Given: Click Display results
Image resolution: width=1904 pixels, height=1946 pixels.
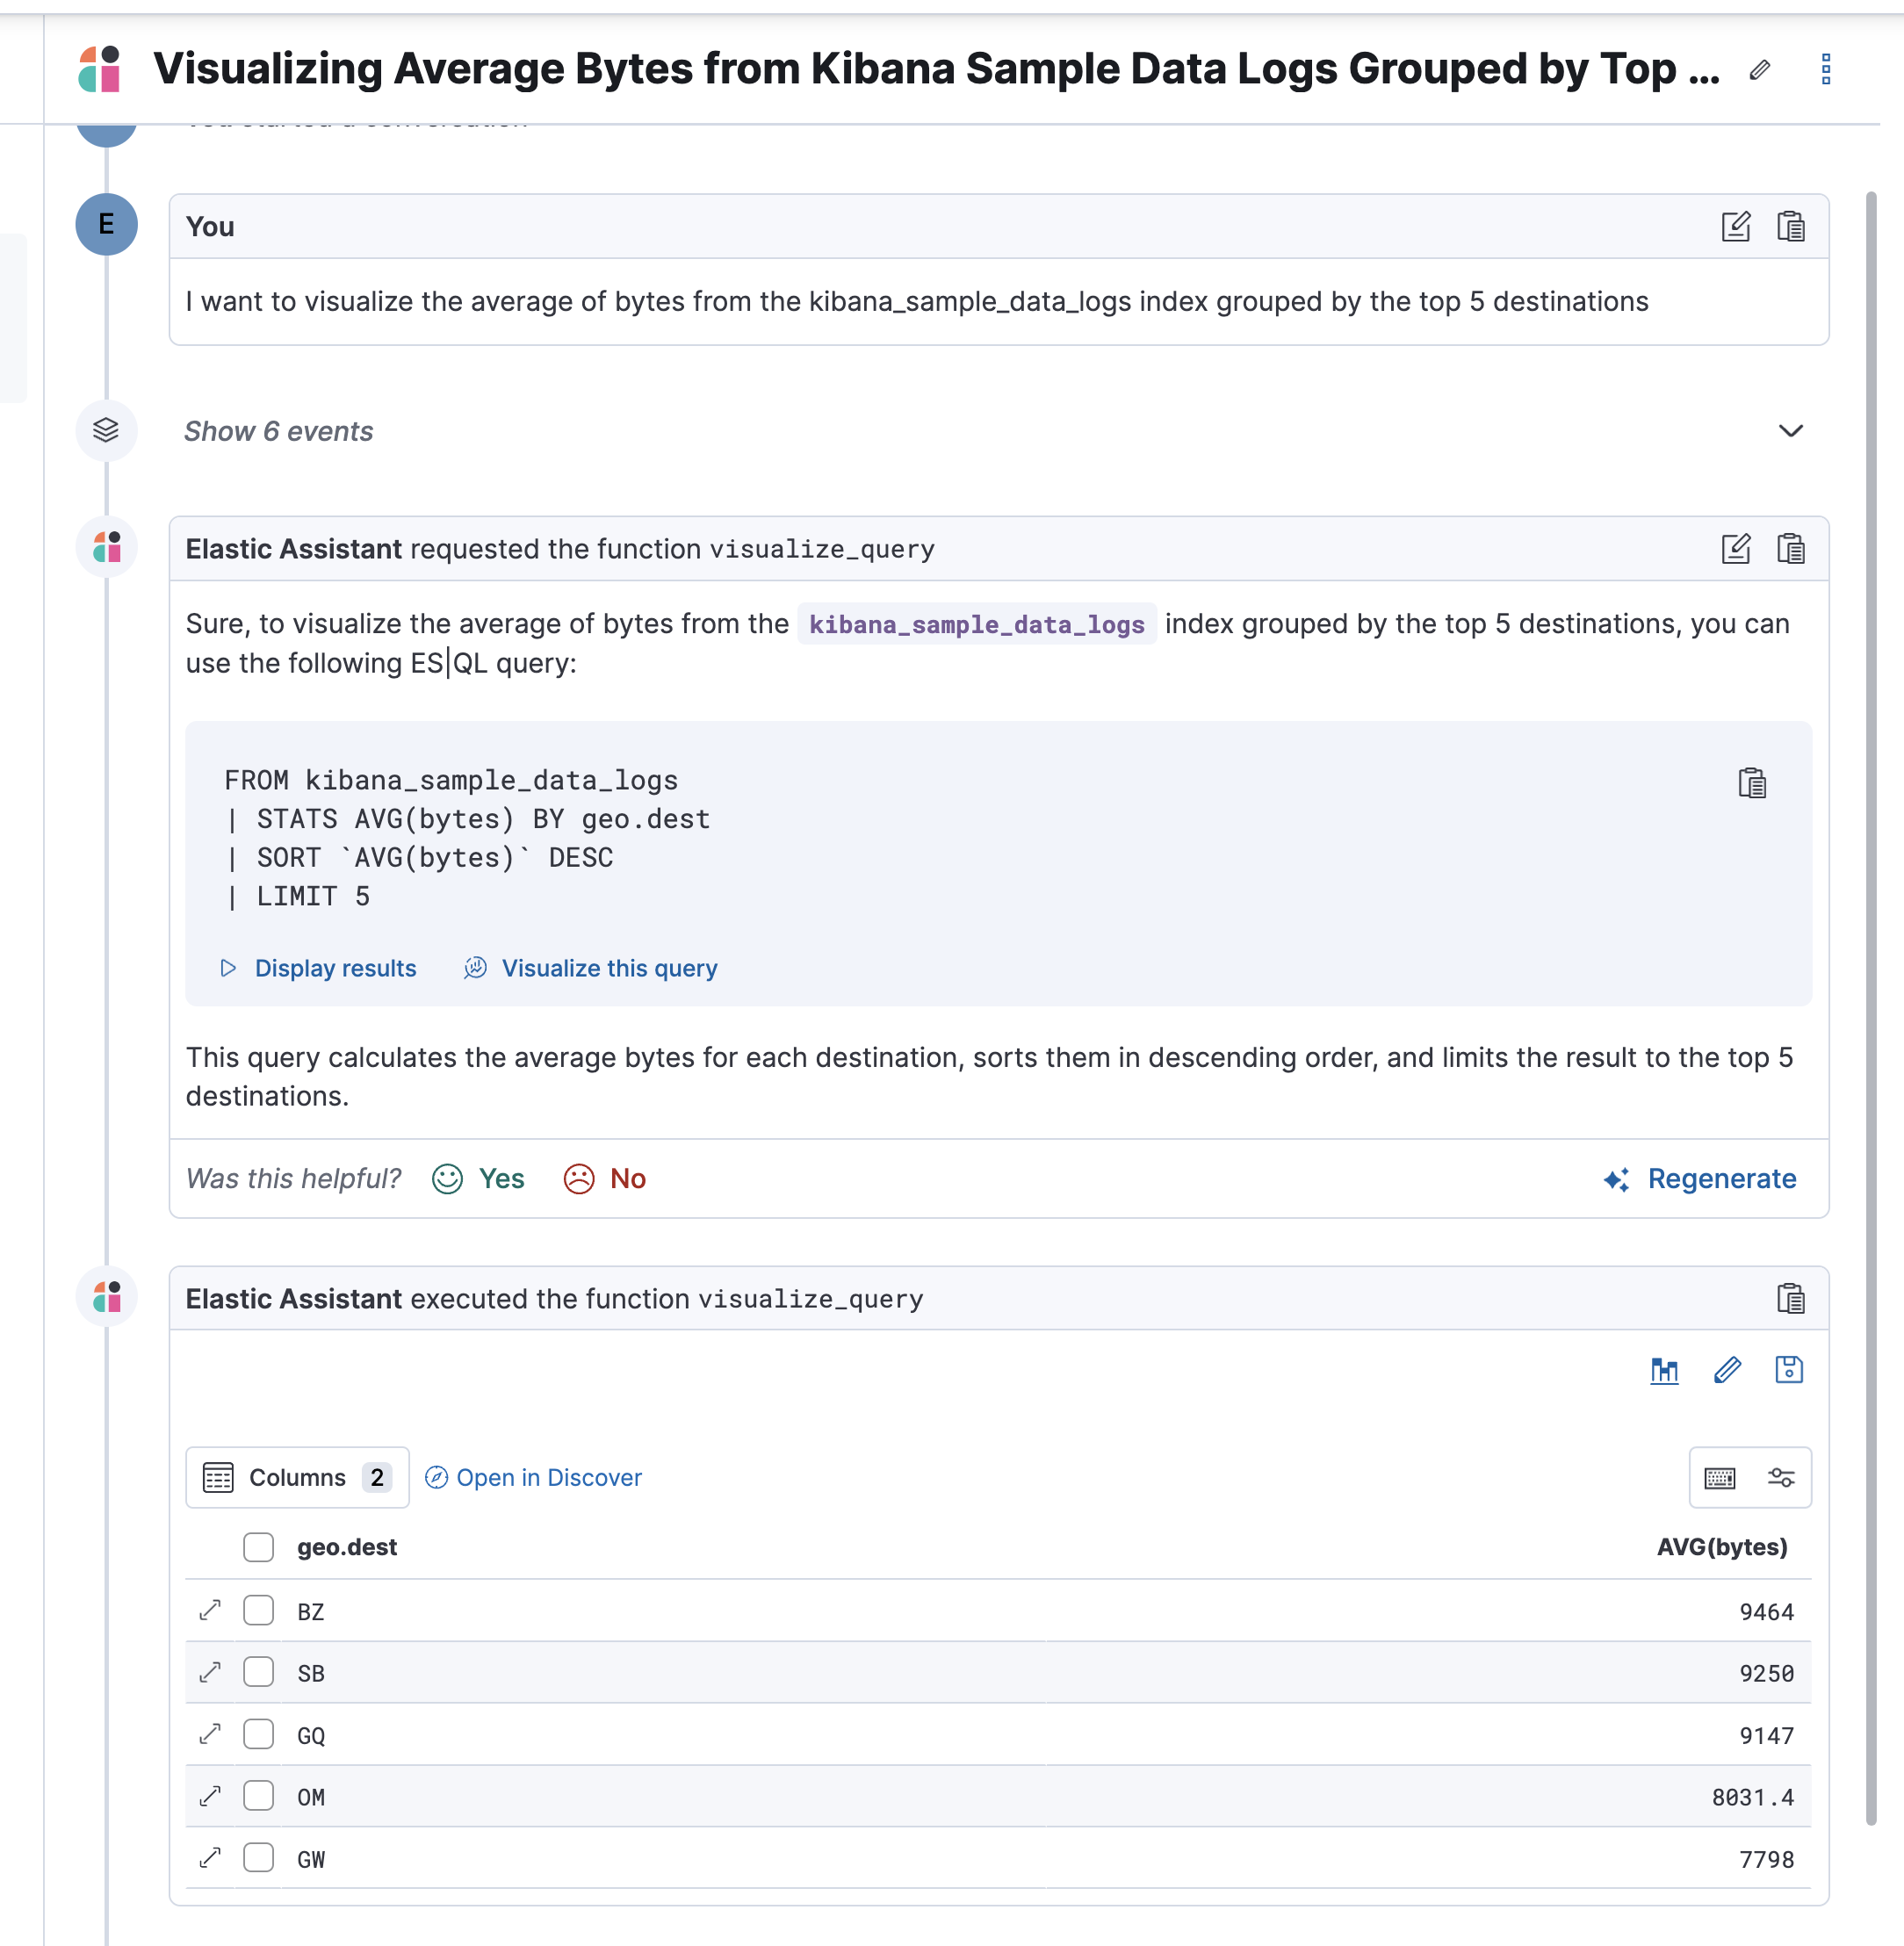Looking at the screenshot, I should [x=318, y=968].
